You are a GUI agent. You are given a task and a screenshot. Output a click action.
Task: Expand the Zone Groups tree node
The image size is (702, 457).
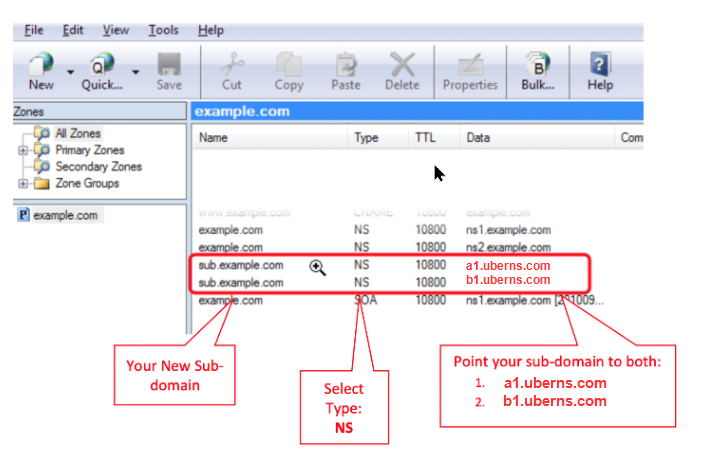[x=21, y=184]
